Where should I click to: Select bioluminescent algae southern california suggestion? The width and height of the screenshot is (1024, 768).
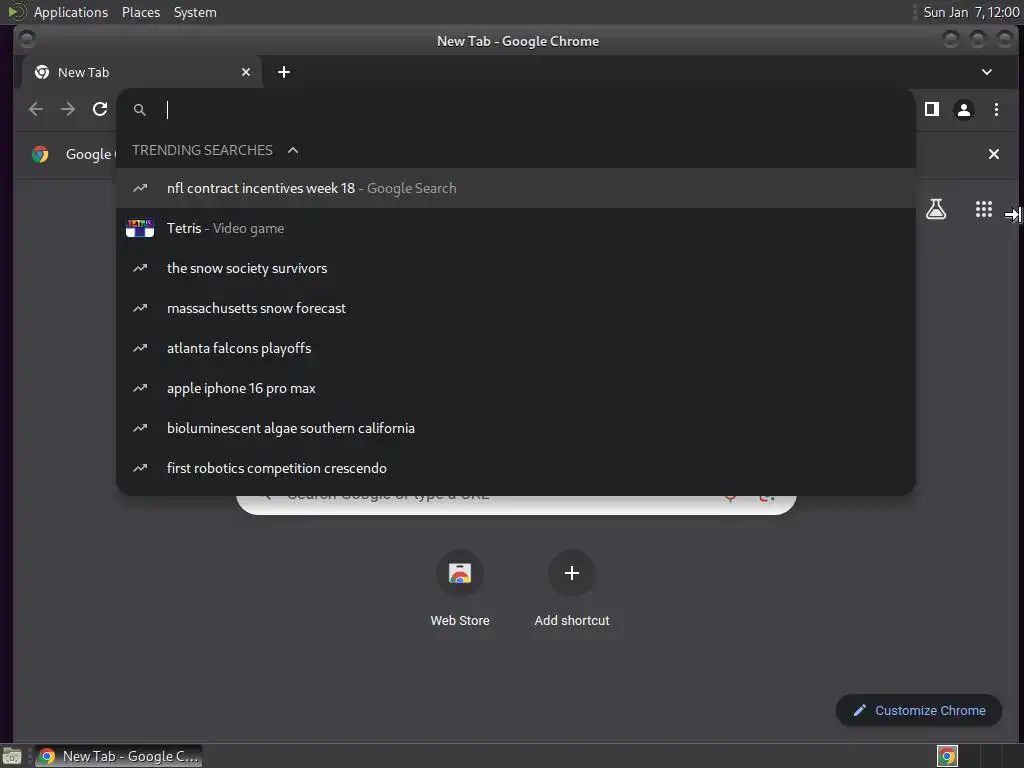coord(516,428)
